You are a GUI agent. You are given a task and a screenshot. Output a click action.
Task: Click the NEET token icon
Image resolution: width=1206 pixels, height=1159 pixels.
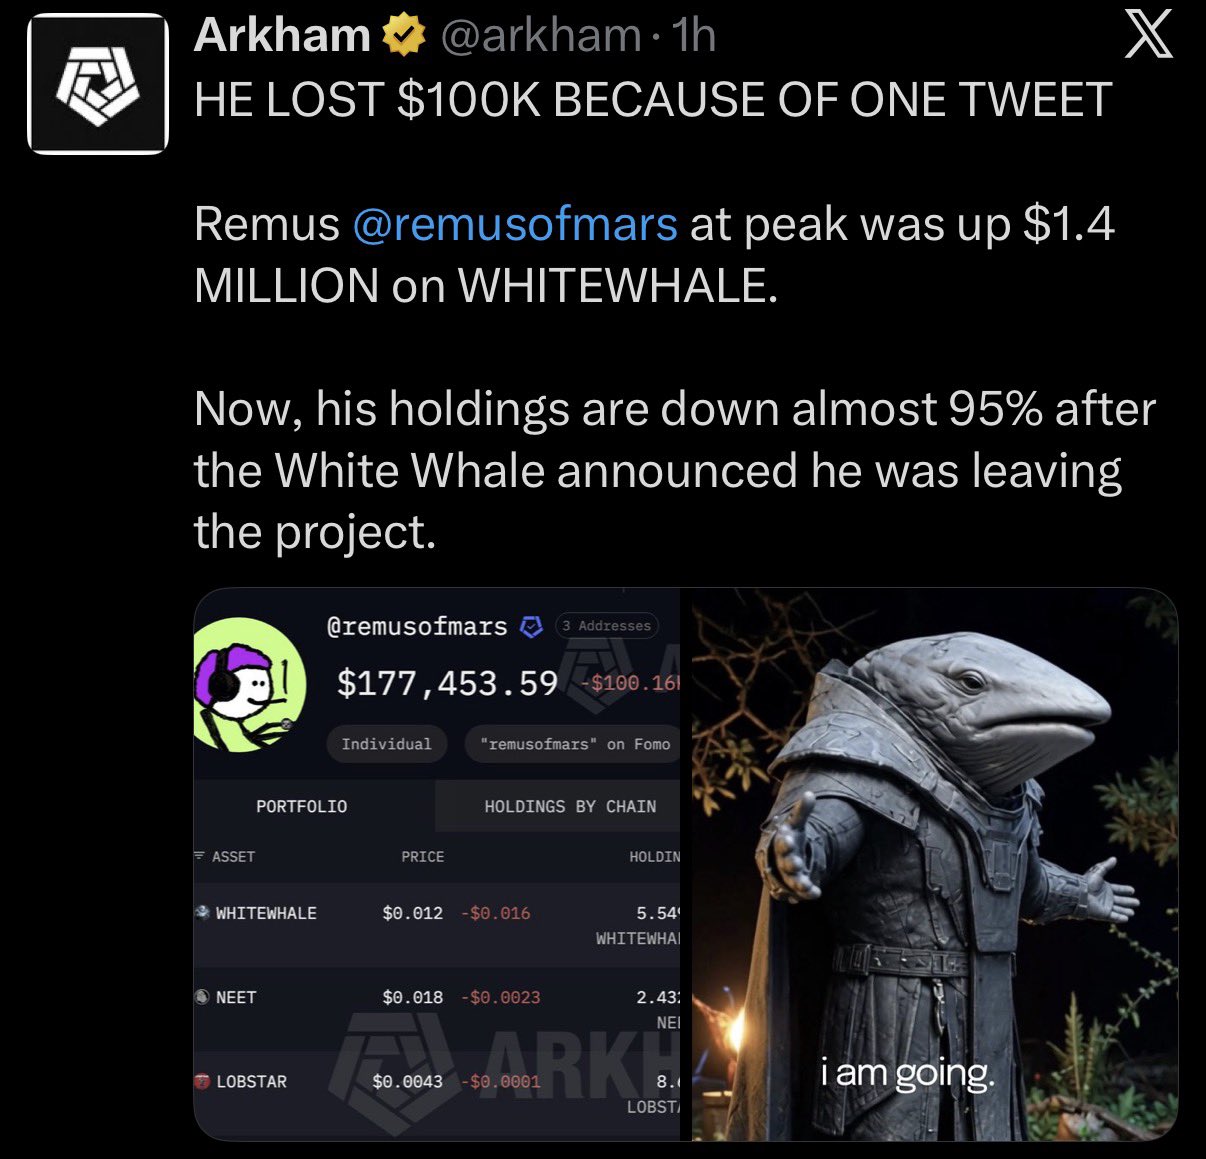pyautogui.click(x=202, y=997)
